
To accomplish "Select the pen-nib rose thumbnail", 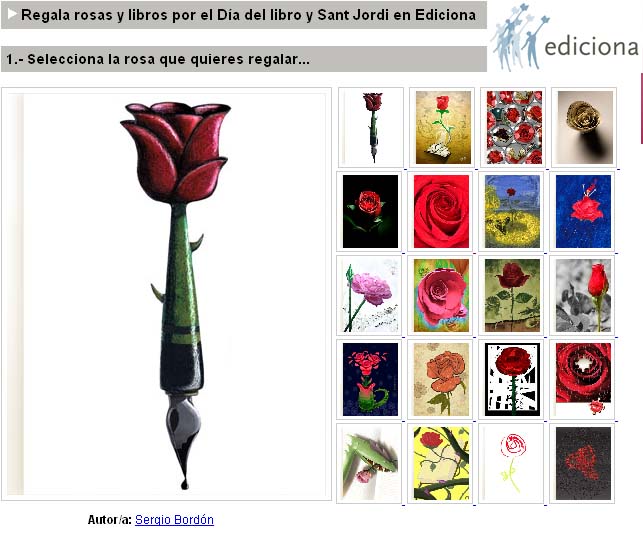I will point(371,127).
